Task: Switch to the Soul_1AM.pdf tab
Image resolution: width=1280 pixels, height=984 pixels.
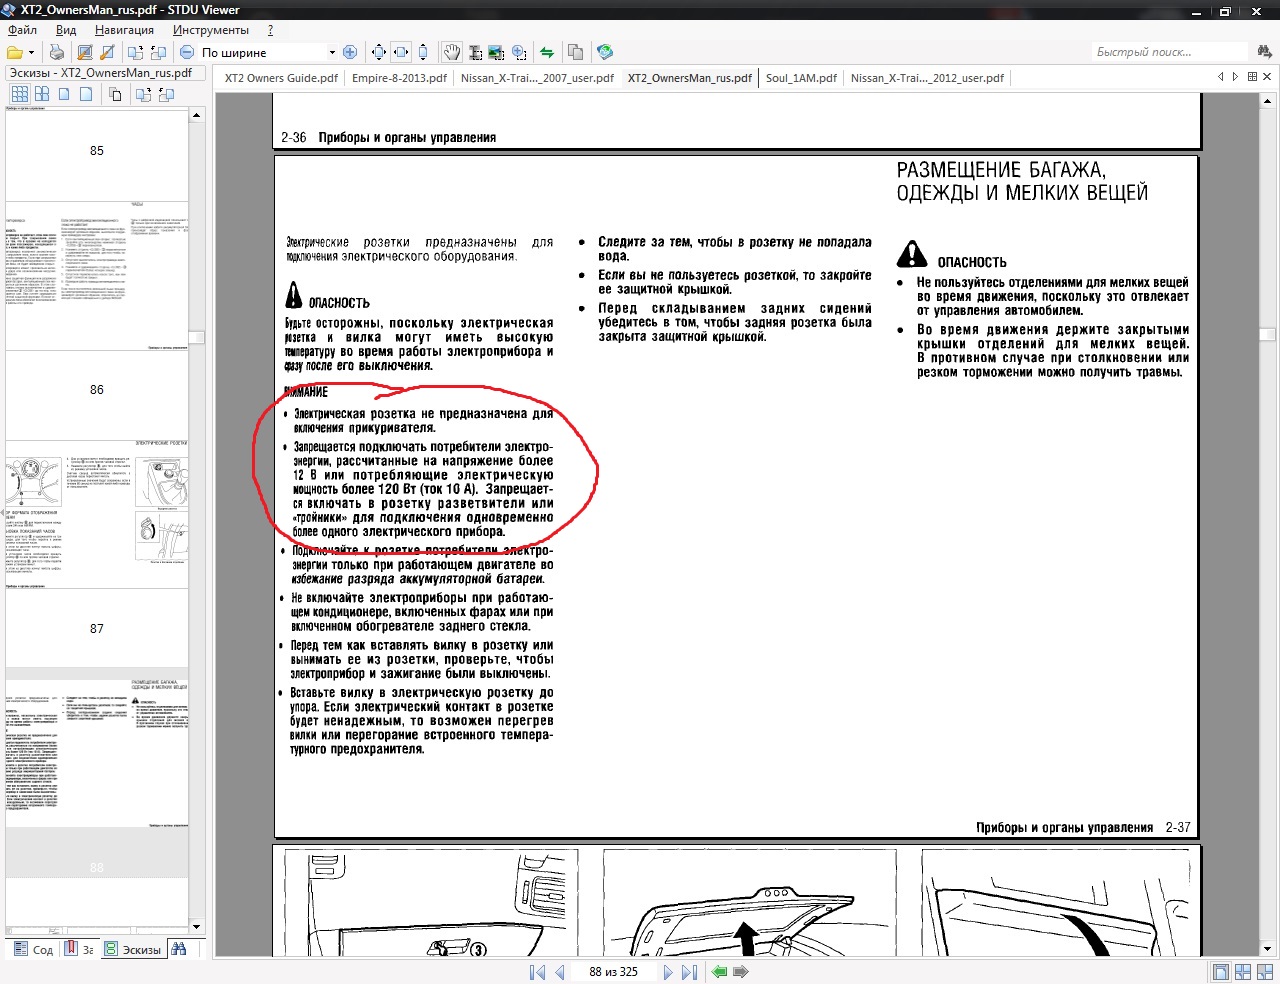Action: click(801, 78)
